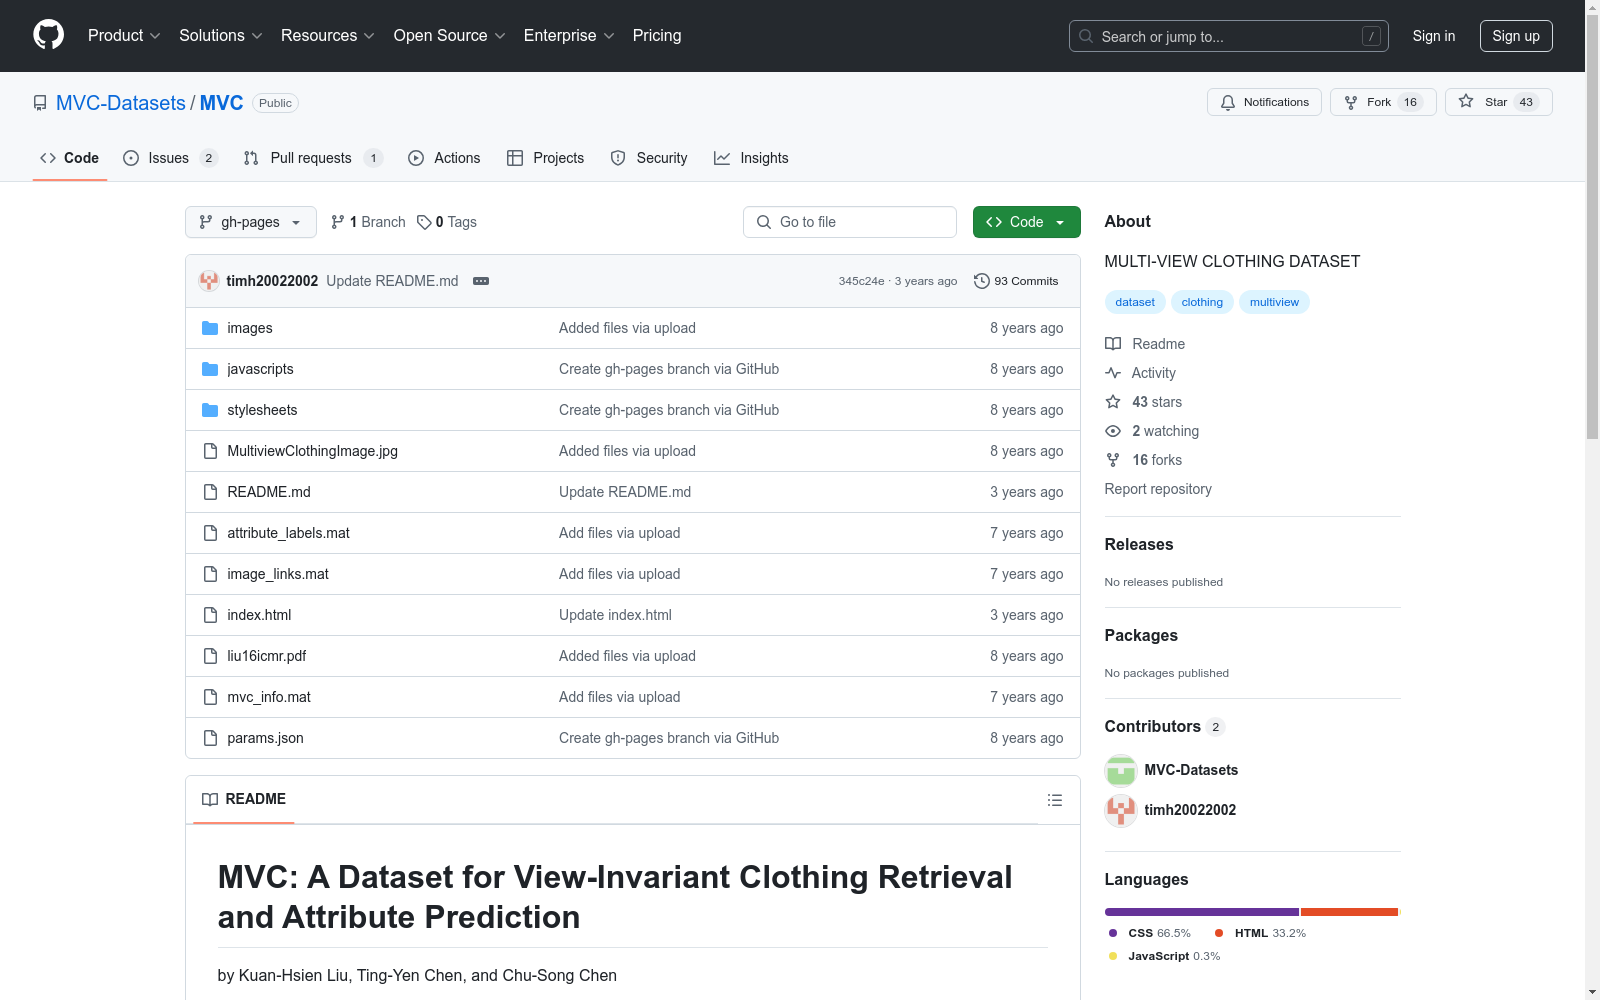Click the stars icon in About
The image size is (1600, 1000).
[1113, 402]
